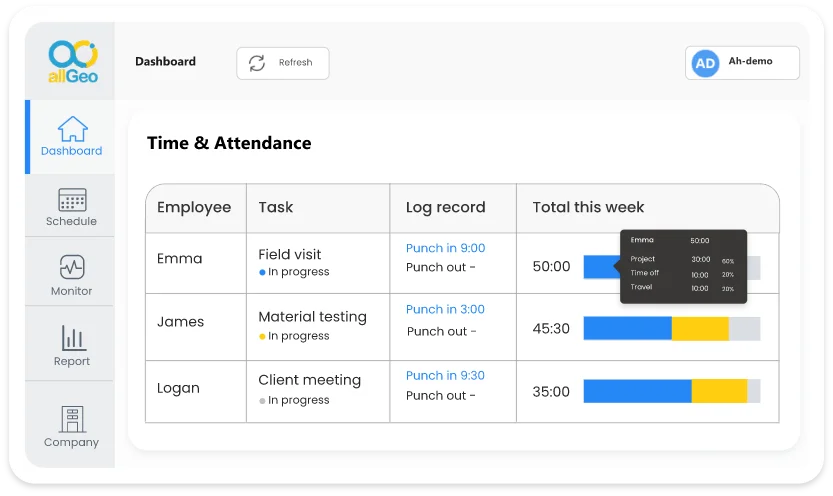The width and height of the screenshot is (833, 496).
Task: Select the Material testing task cell
Action: [312, 317]
